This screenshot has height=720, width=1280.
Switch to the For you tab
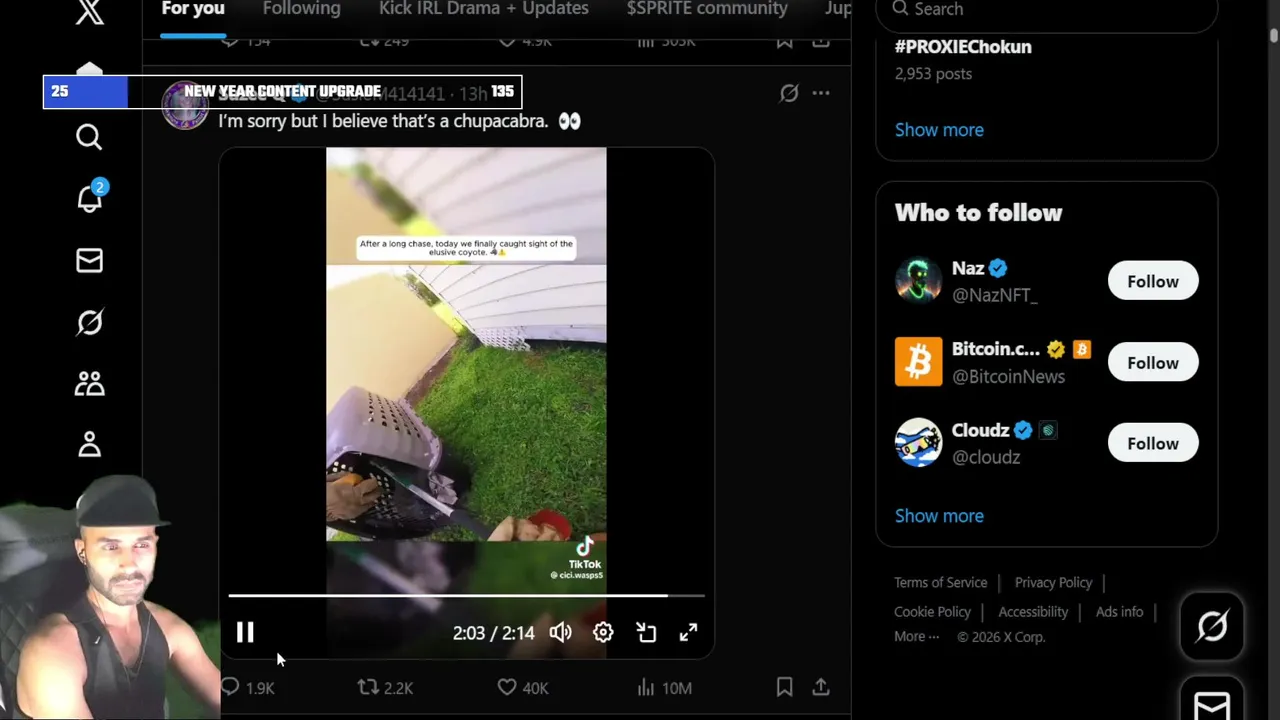193,10
